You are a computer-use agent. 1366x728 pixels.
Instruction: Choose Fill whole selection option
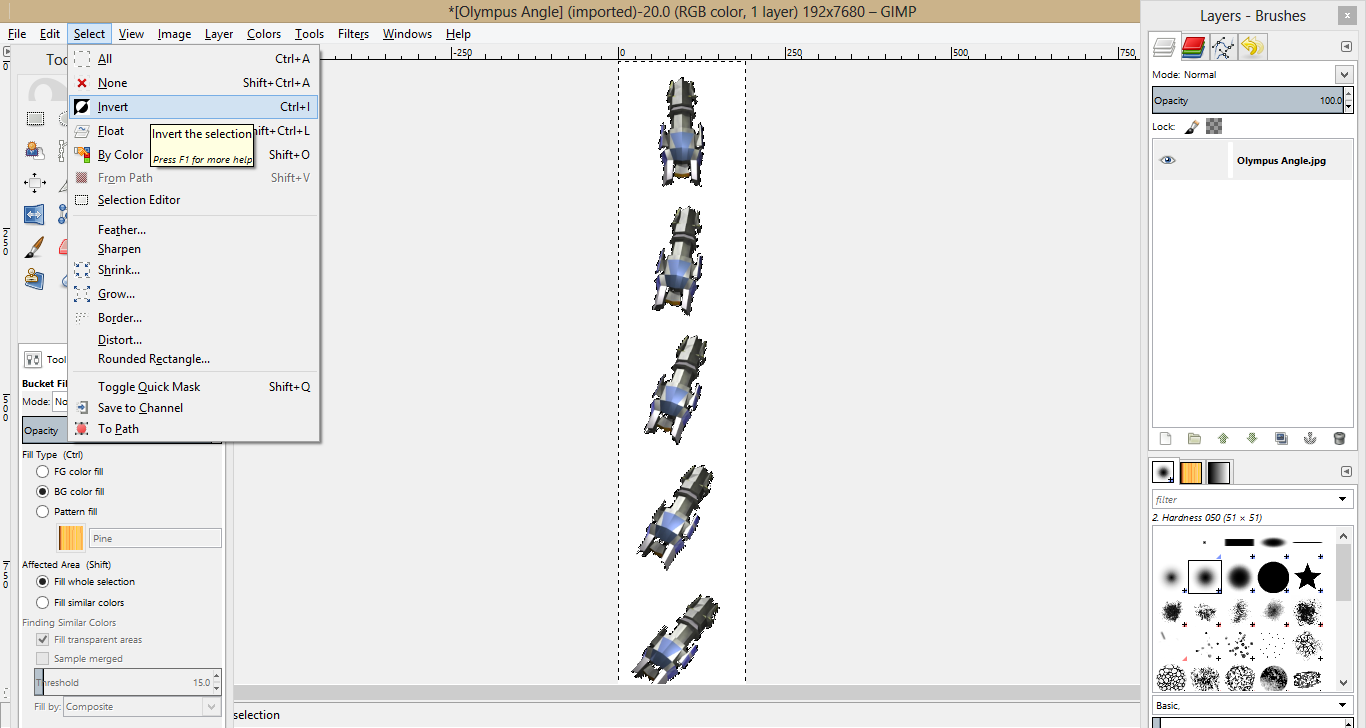pyautogui.click(x=43, y=581)
